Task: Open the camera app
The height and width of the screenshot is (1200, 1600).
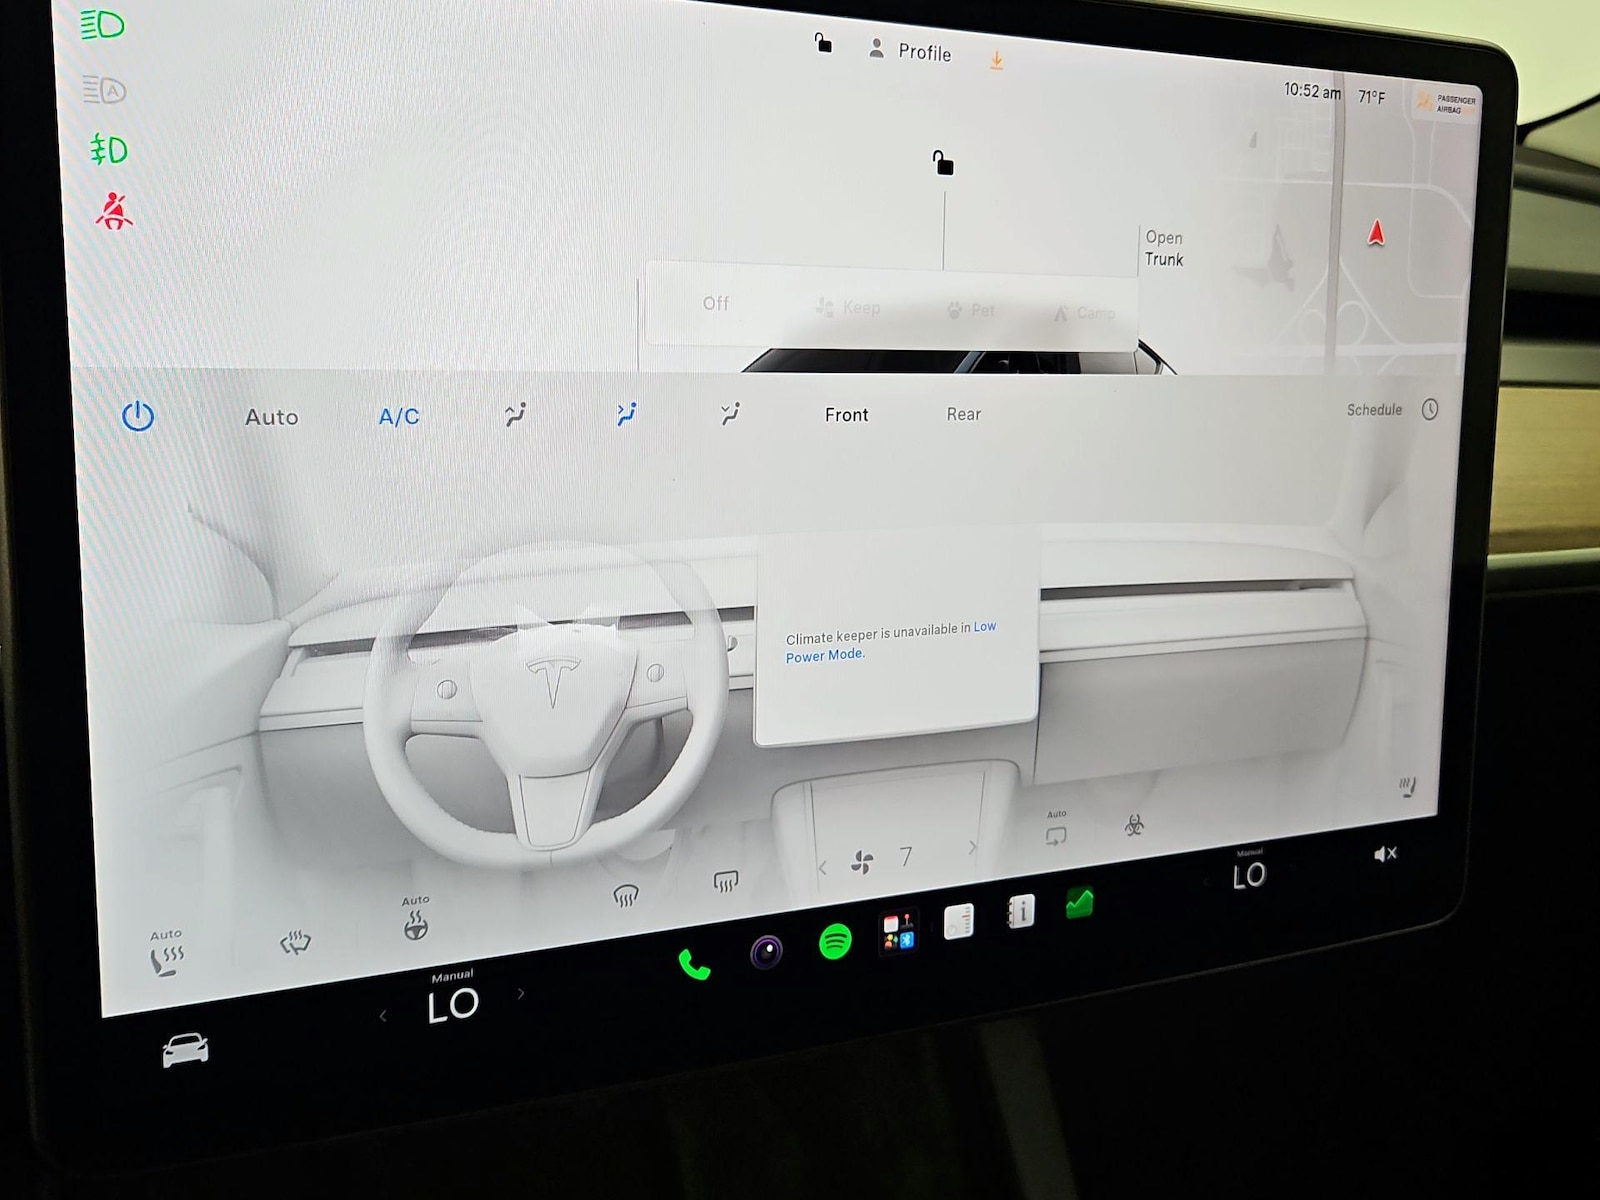Action: point(767,951)
